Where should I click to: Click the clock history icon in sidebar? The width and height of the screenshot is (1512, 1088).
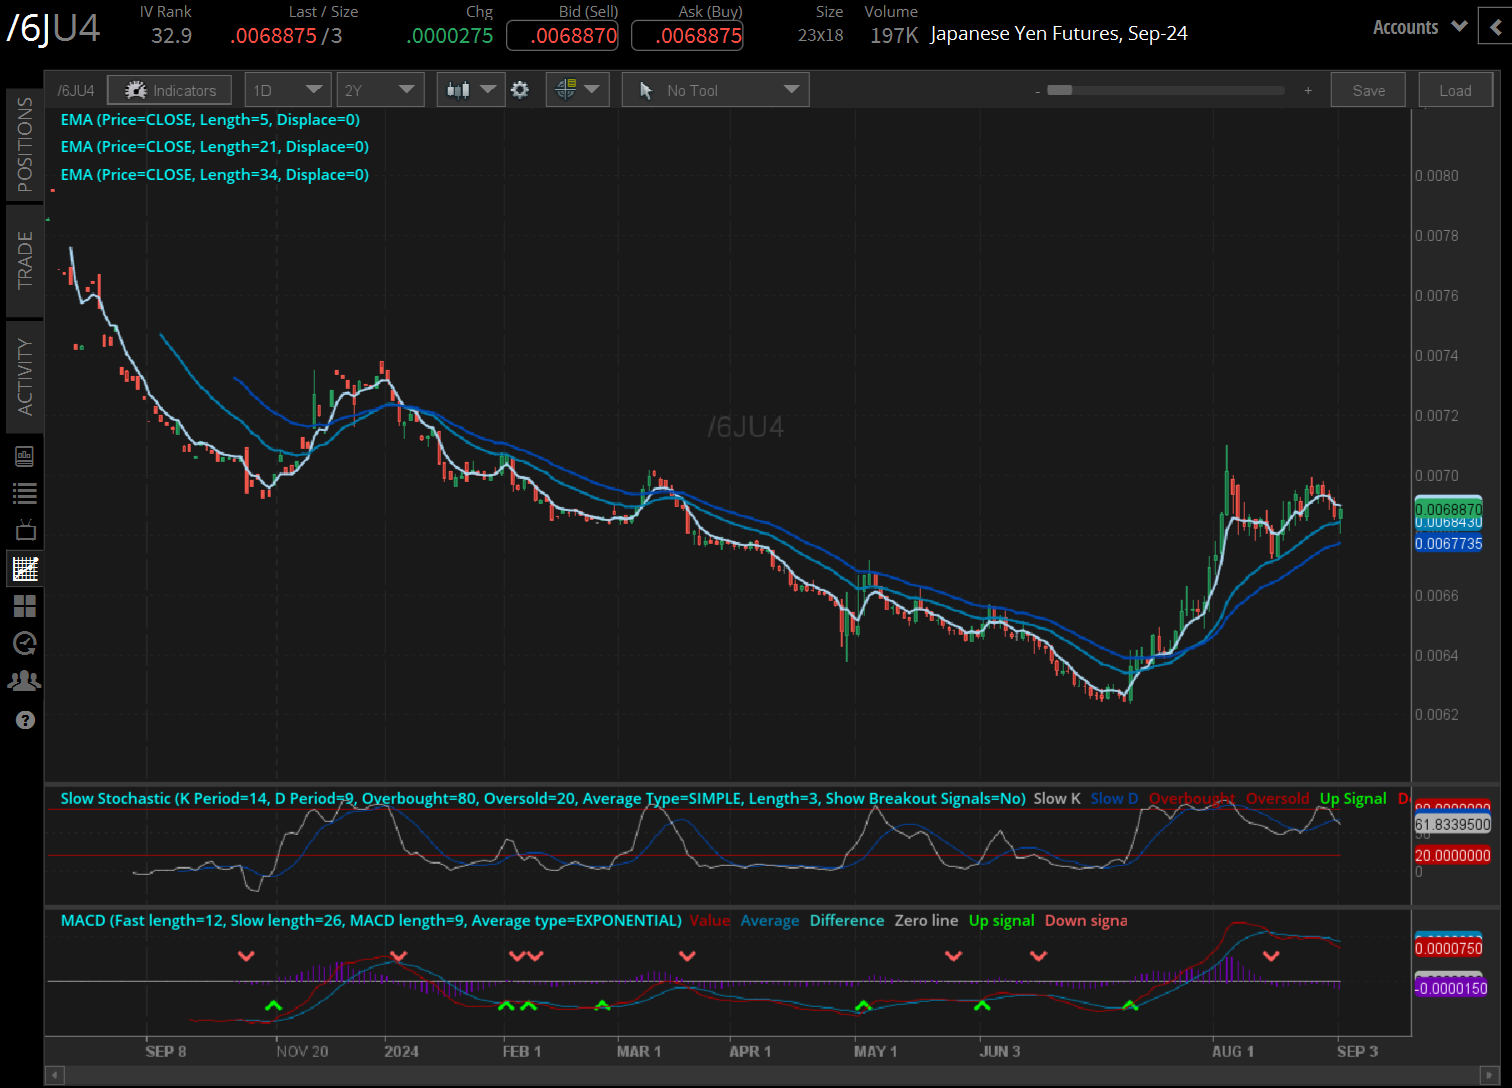click(25, 643)
